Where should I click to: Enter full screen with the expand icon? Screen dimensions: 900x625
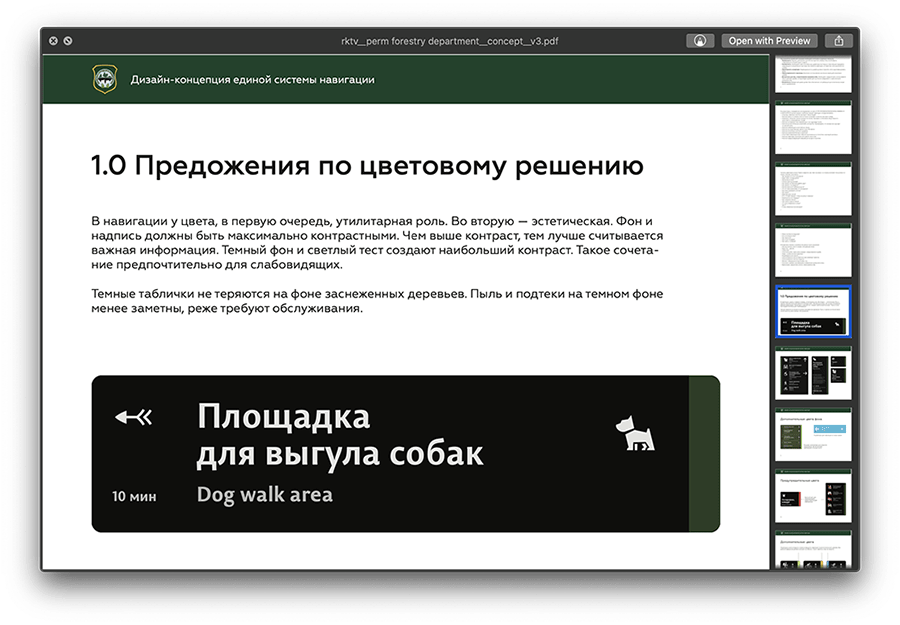point(68,41)
